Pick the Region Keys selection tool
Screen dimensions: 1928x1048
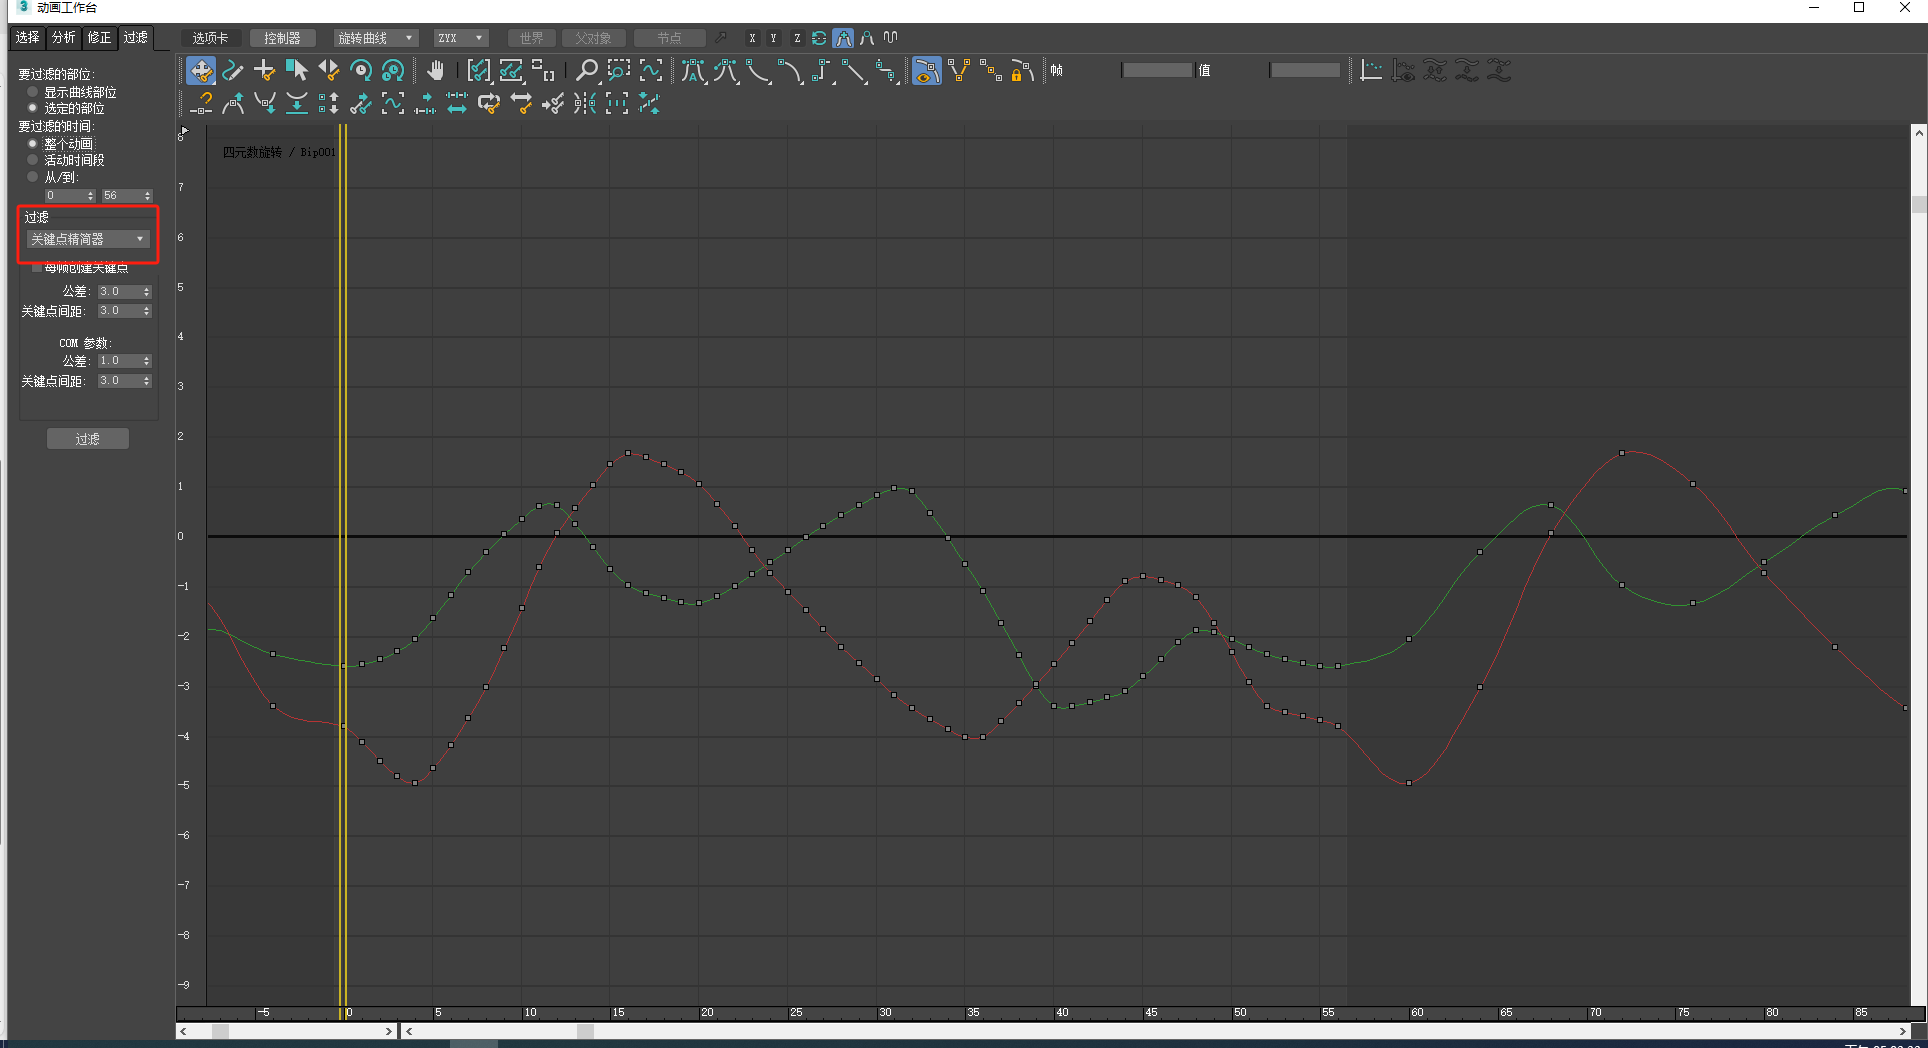coord(297,71)
